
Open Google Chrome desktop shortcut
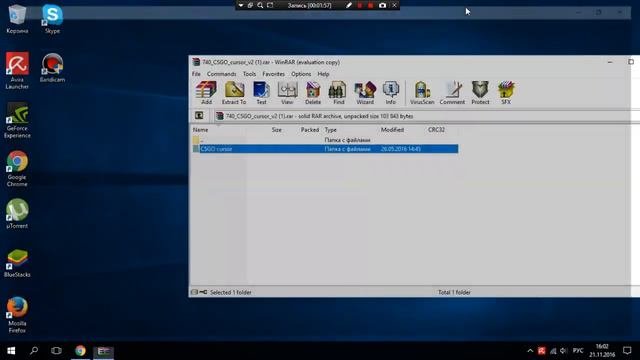click(17, 169)
